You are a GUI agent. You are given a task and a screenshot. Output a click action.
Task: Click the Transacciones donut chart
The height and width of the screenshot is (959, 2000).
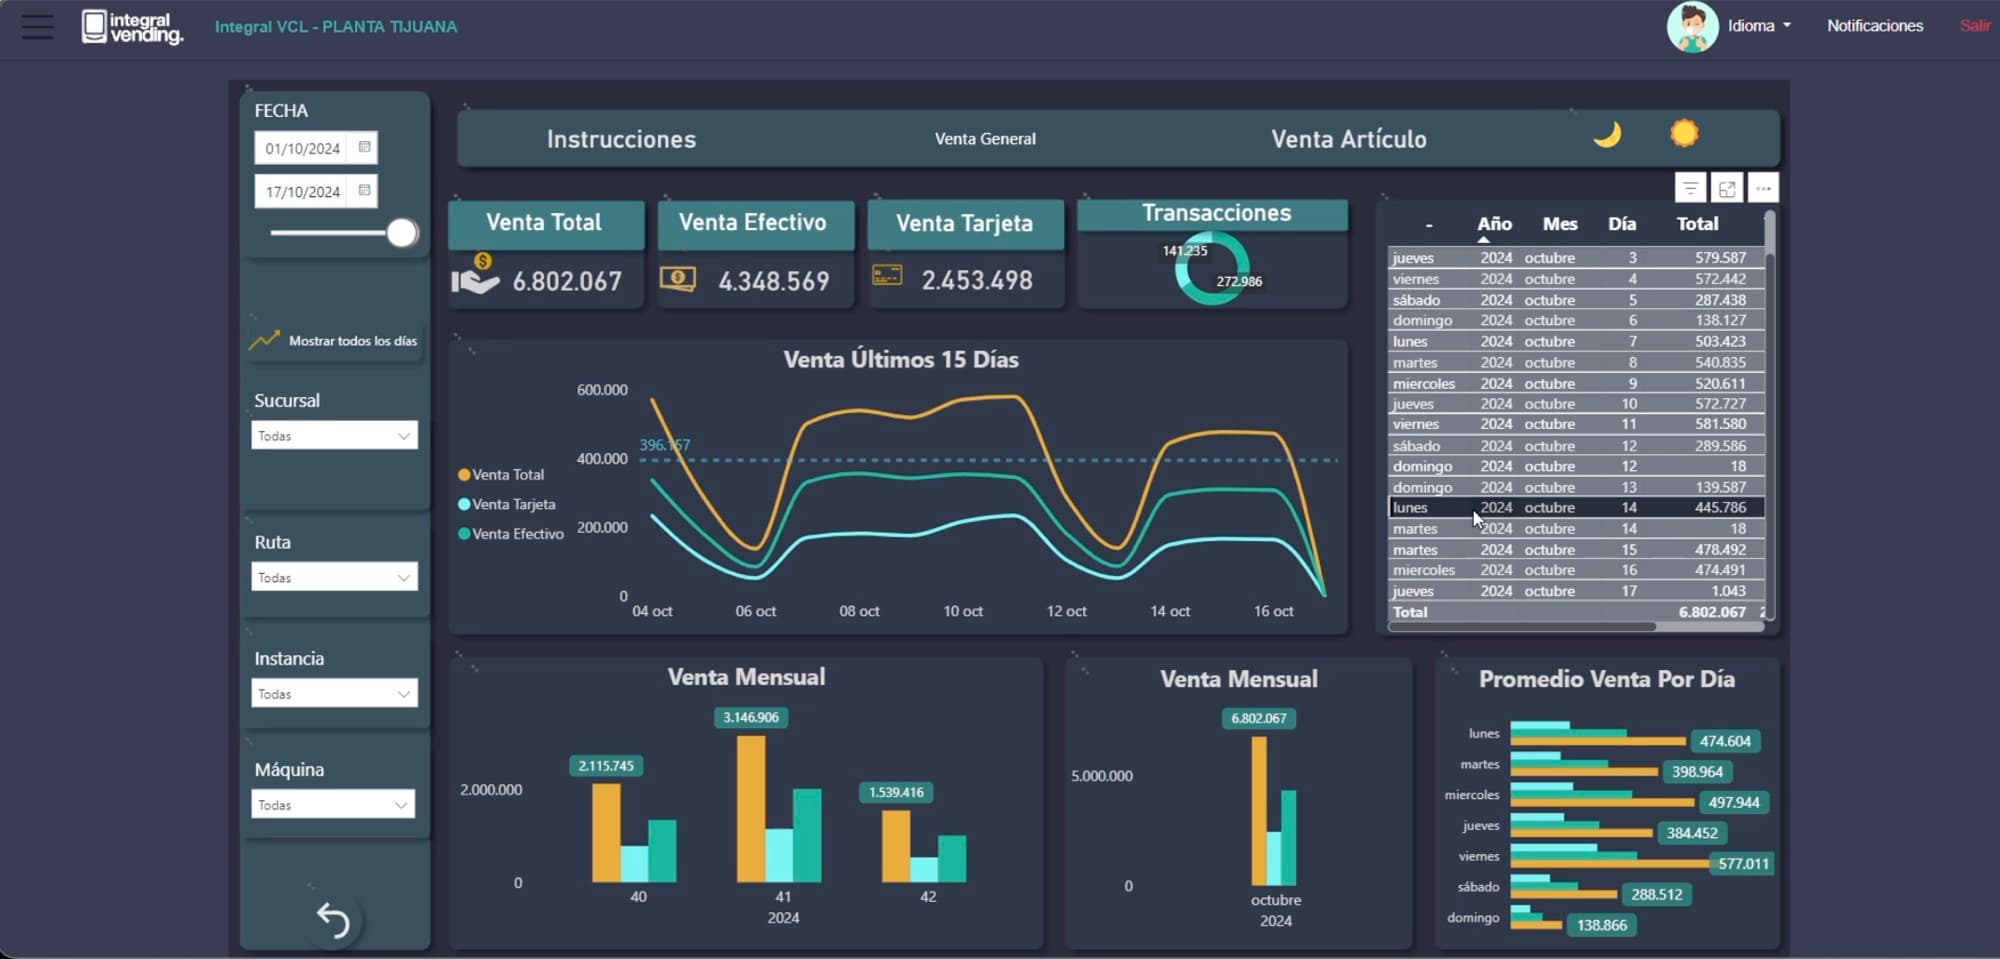pyautogui.click(x=1211, y=268)
